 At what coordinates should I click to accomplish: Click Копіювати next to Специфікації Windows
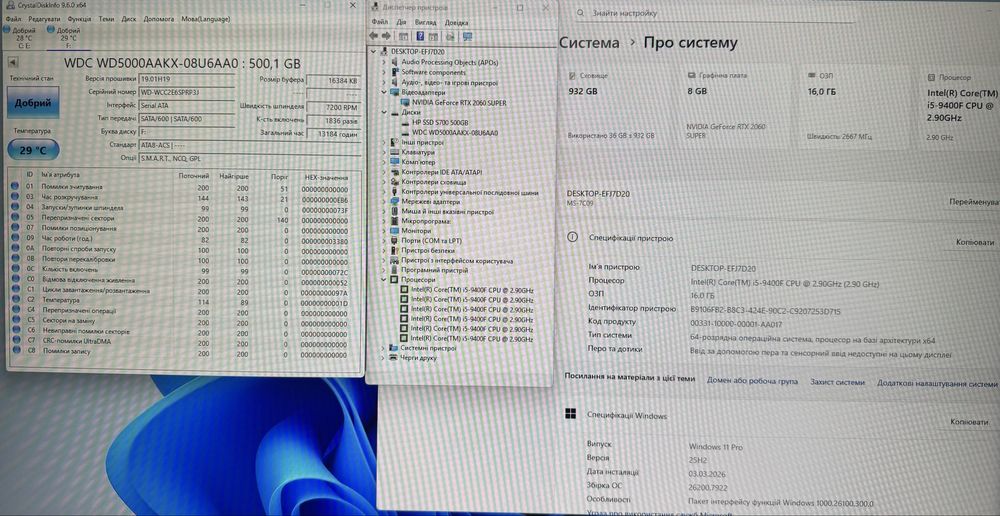pyautogui.click(x=970, y=422)
